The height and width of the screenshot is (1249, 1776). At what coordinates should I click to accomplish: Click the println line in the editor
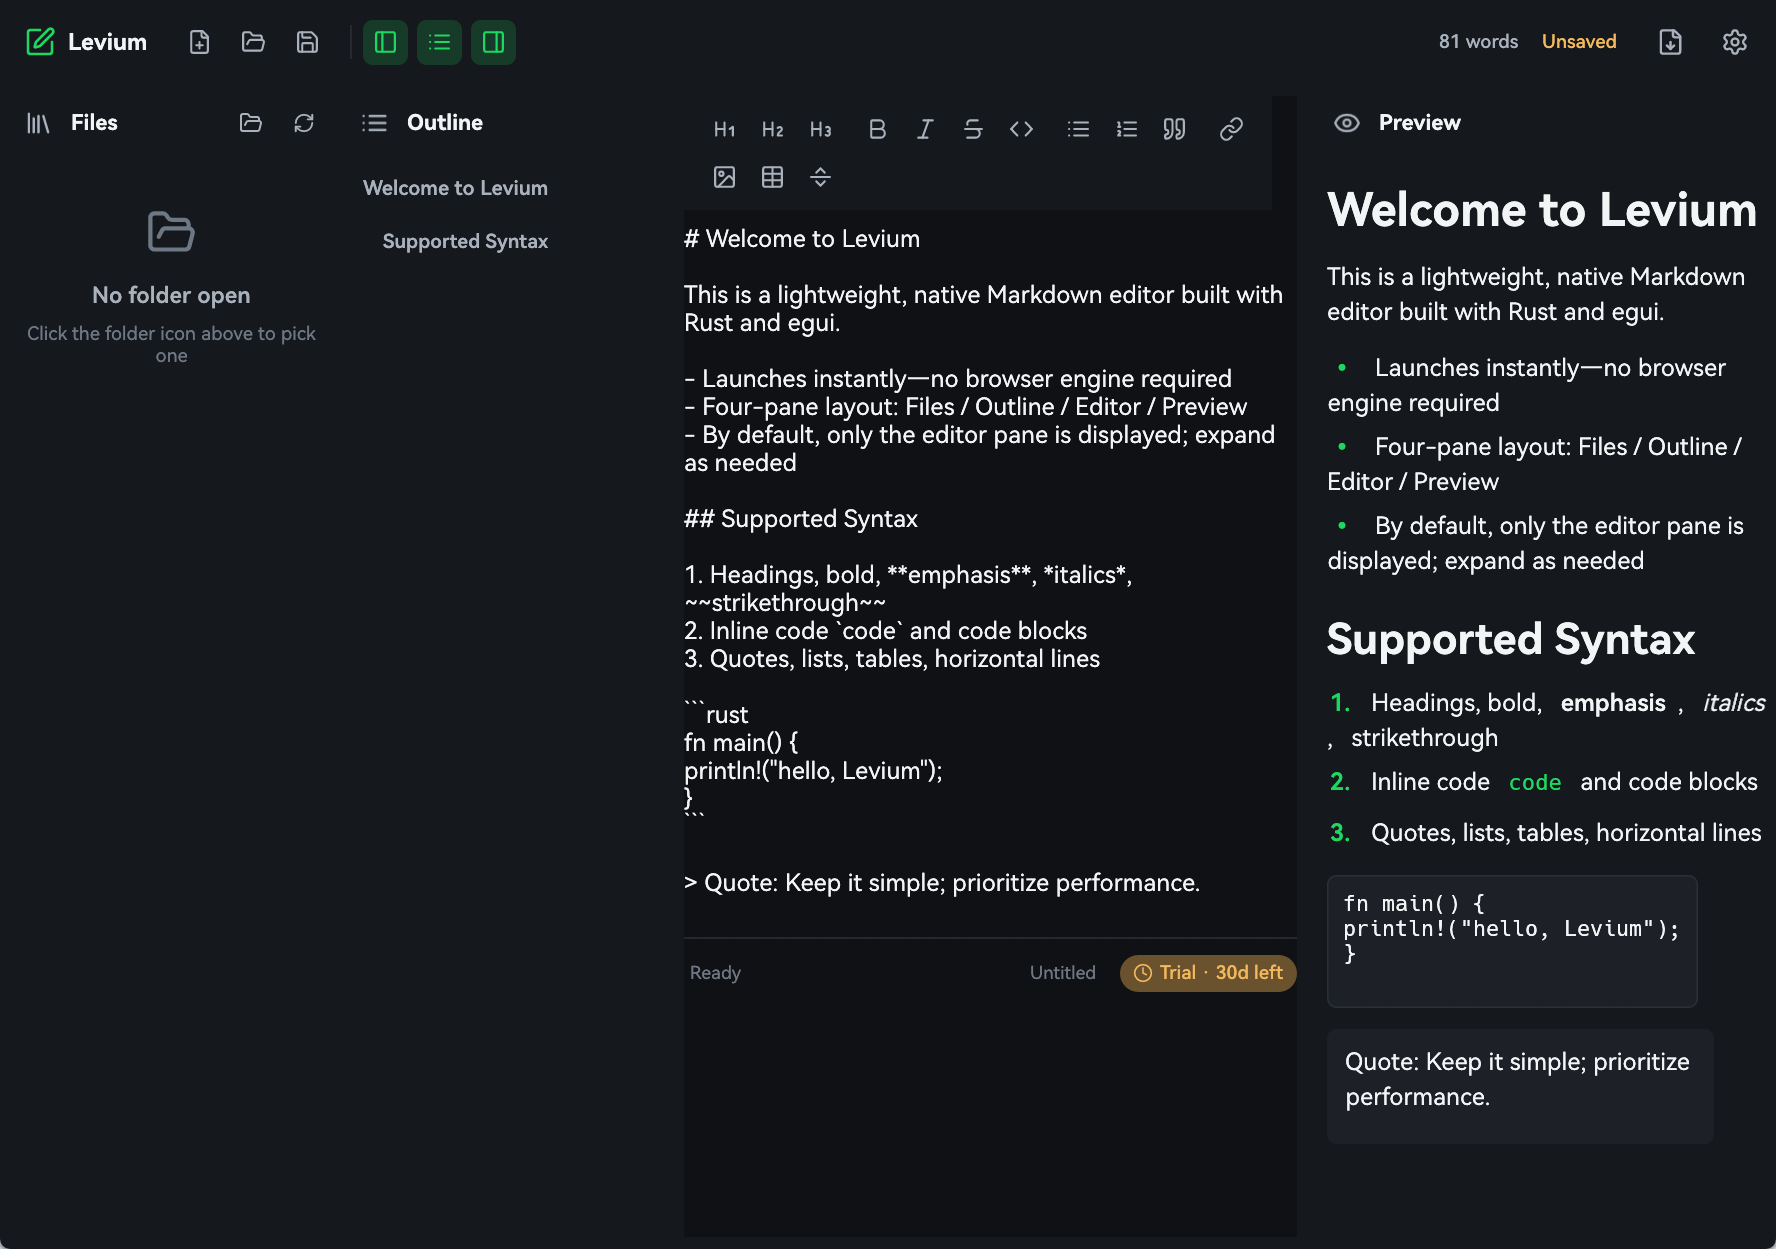[x=813, y=771]
